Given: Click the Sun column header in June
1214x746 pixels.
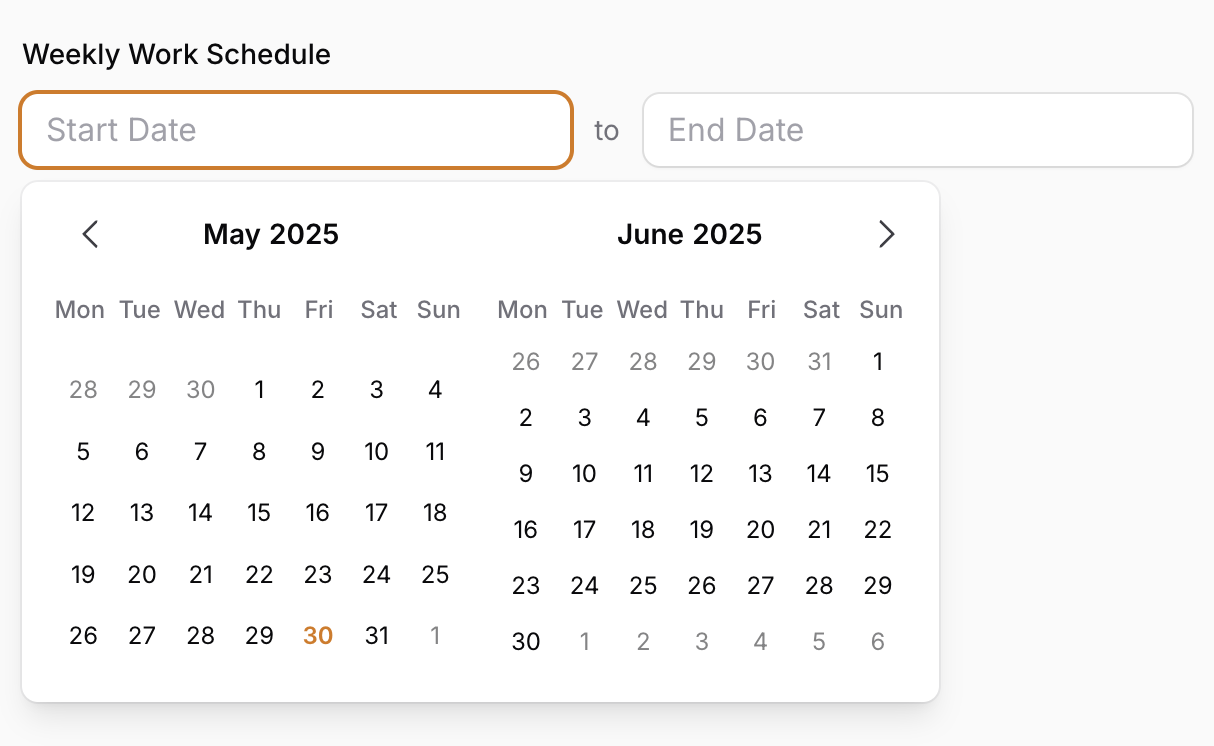Looking at the screenshot, I should coord(880,310).
